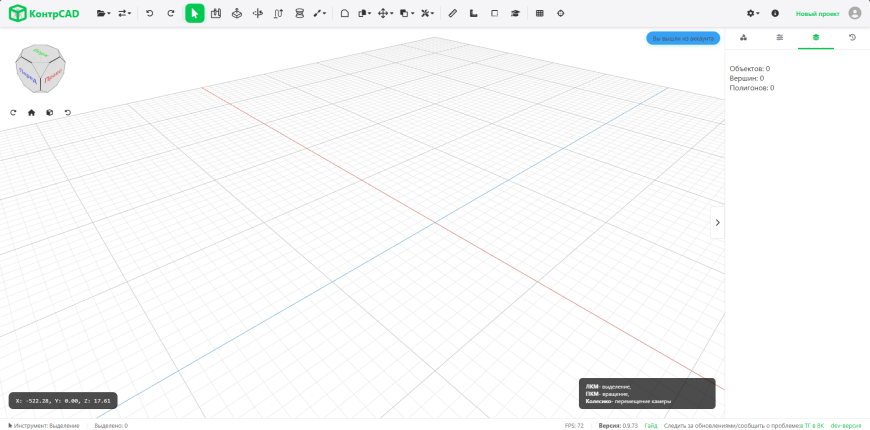Toggle perspective with the cube icon
The image size is (870, 430).
pyautogui.click(x=49, y=113)
